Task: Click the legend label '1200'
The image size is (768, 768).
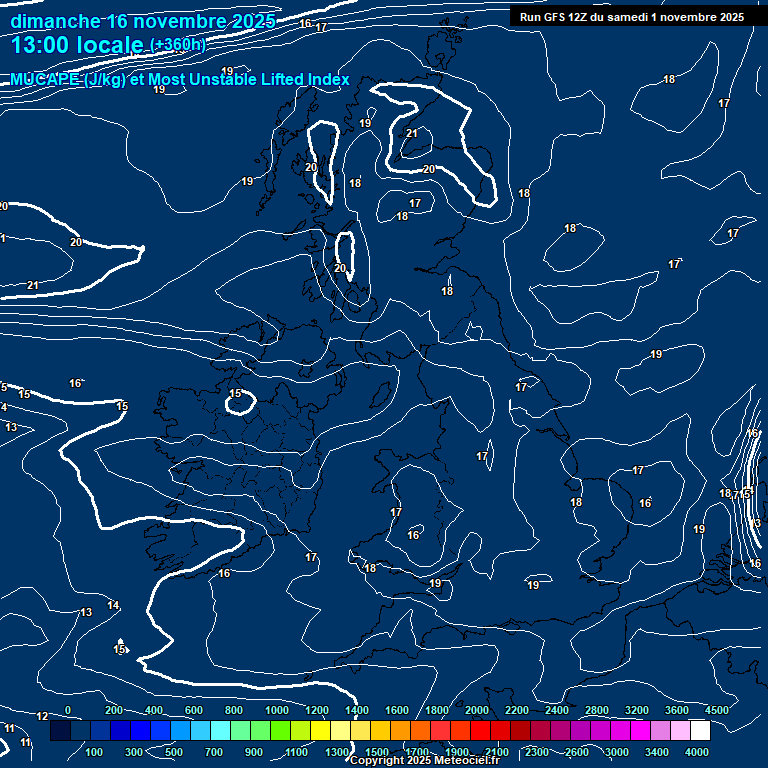Action: 317,710
